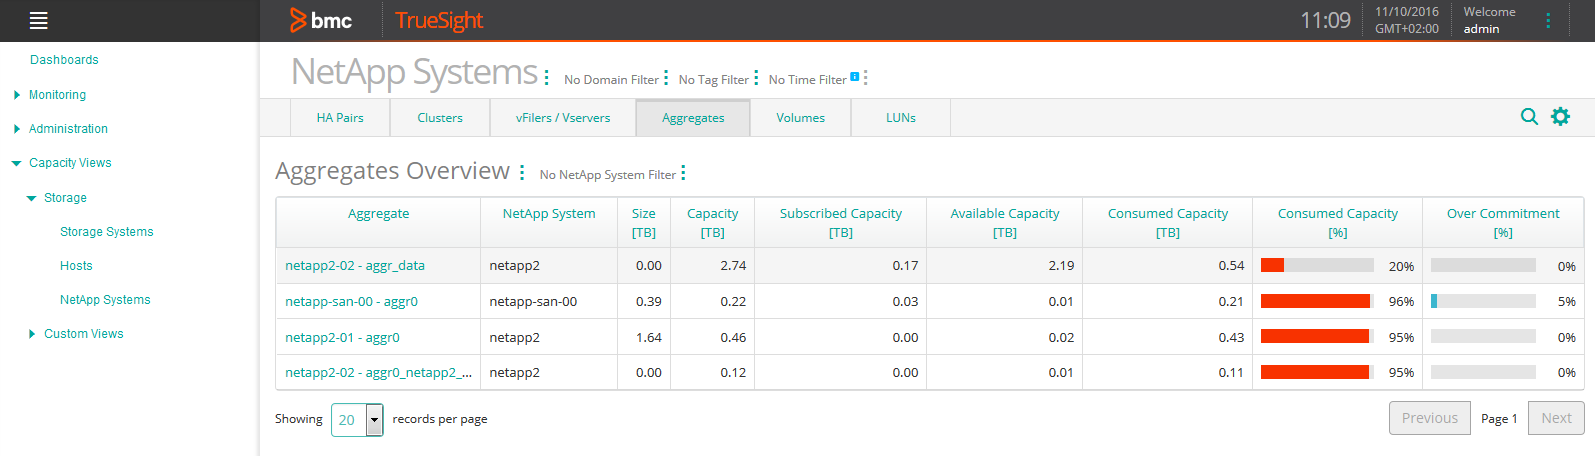Click the 5% over commitment bar
Image resolution: width=1595 pixels, height=456 pixels.
1483,301
